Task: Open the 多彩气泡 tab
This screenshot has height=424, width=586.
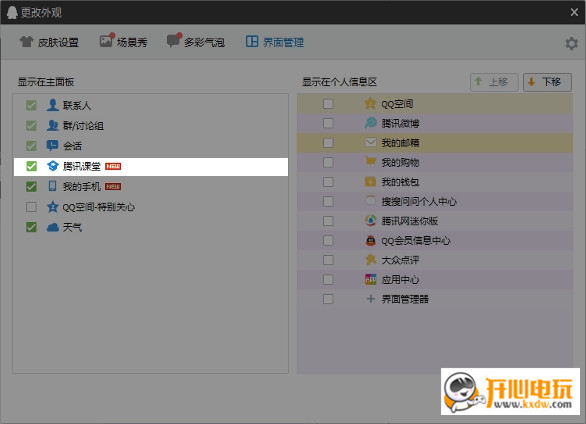Action: click(195, 41)
